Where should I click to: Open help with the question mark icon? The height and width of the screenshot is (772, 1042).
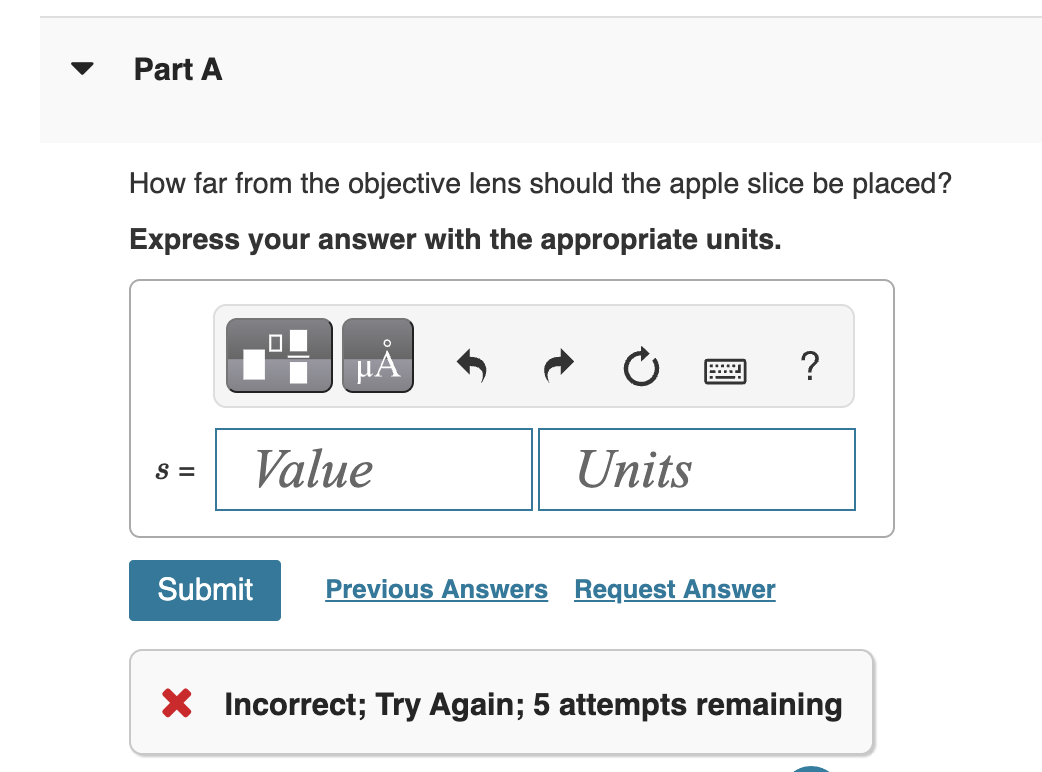(x=809, y=367)
